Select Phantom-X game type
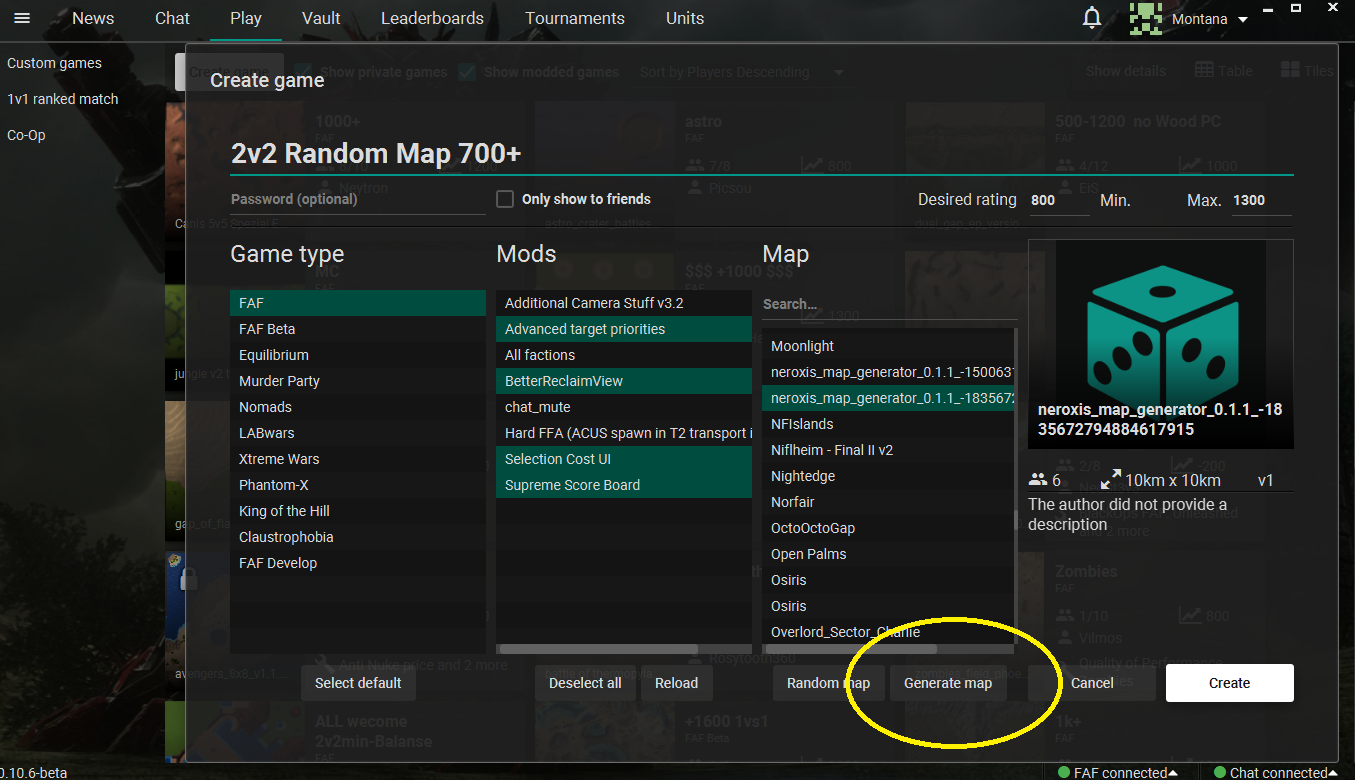1355x780 pixels. pos(358,485)
